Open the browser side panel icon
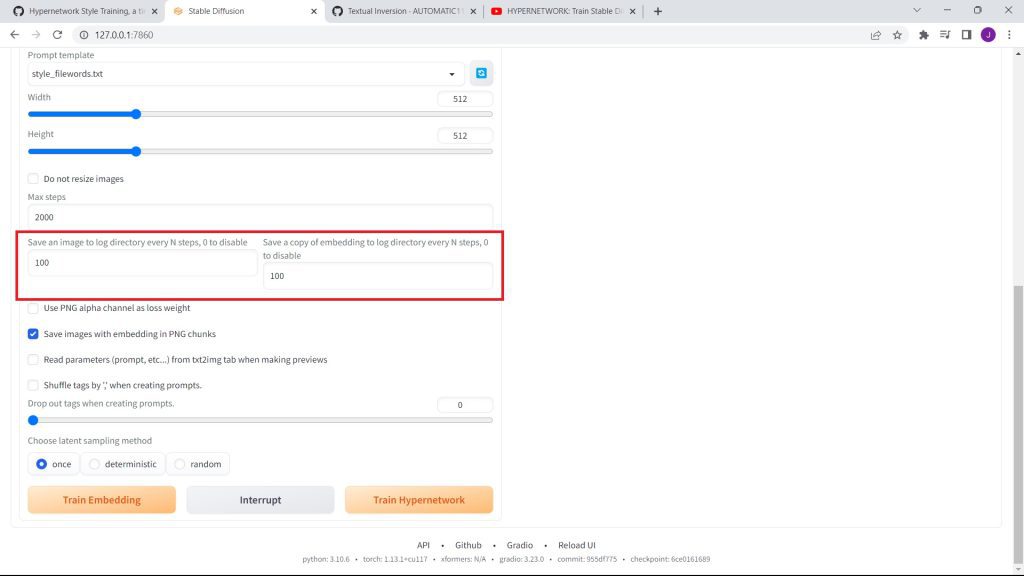This screenshot has width=1024, height=576. [966, 35]
